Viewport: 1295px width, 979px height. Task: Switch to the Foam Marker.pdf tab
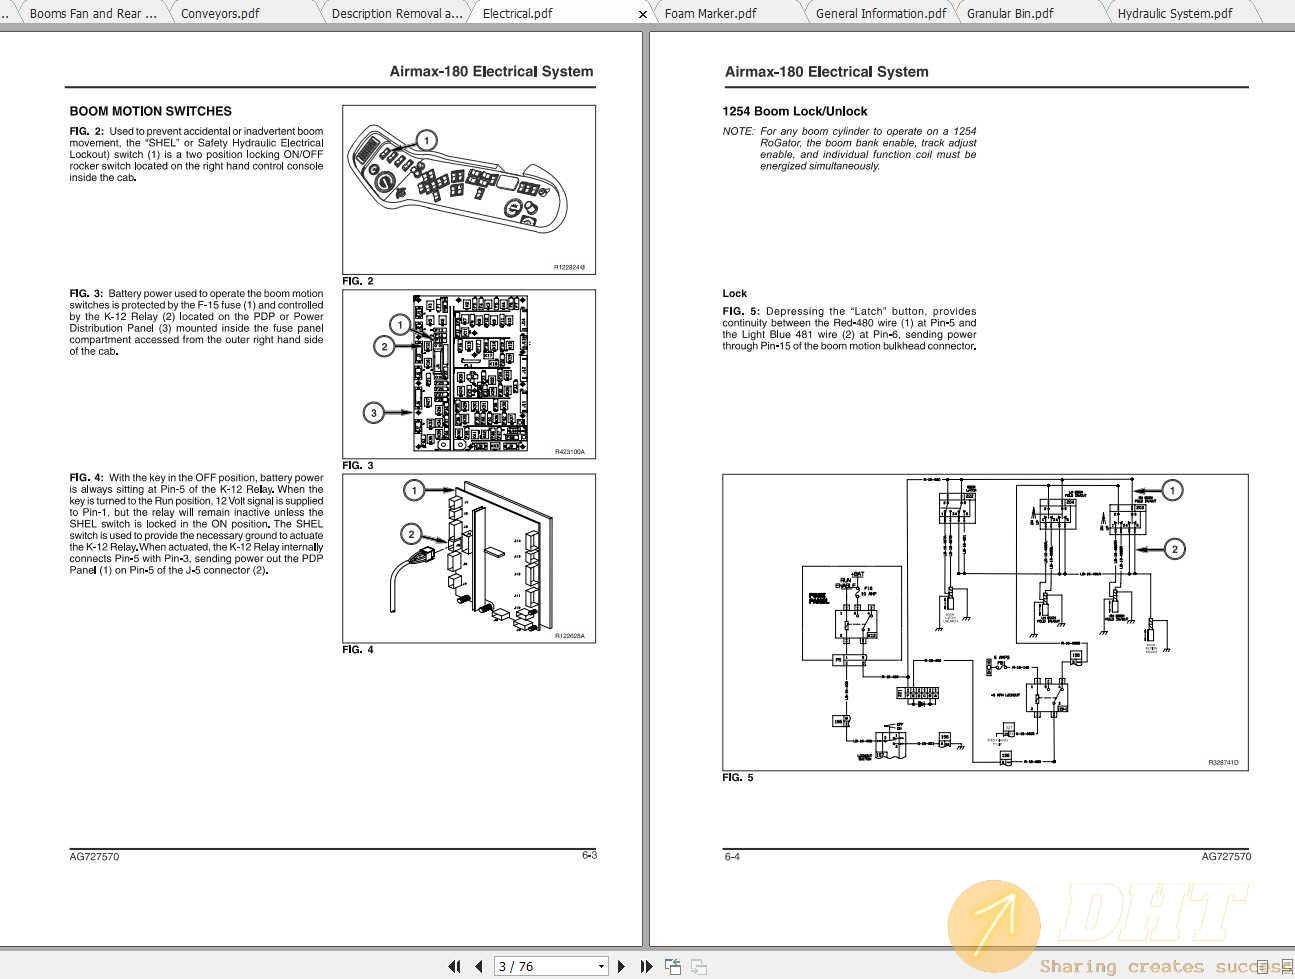[x=711, y=14]
